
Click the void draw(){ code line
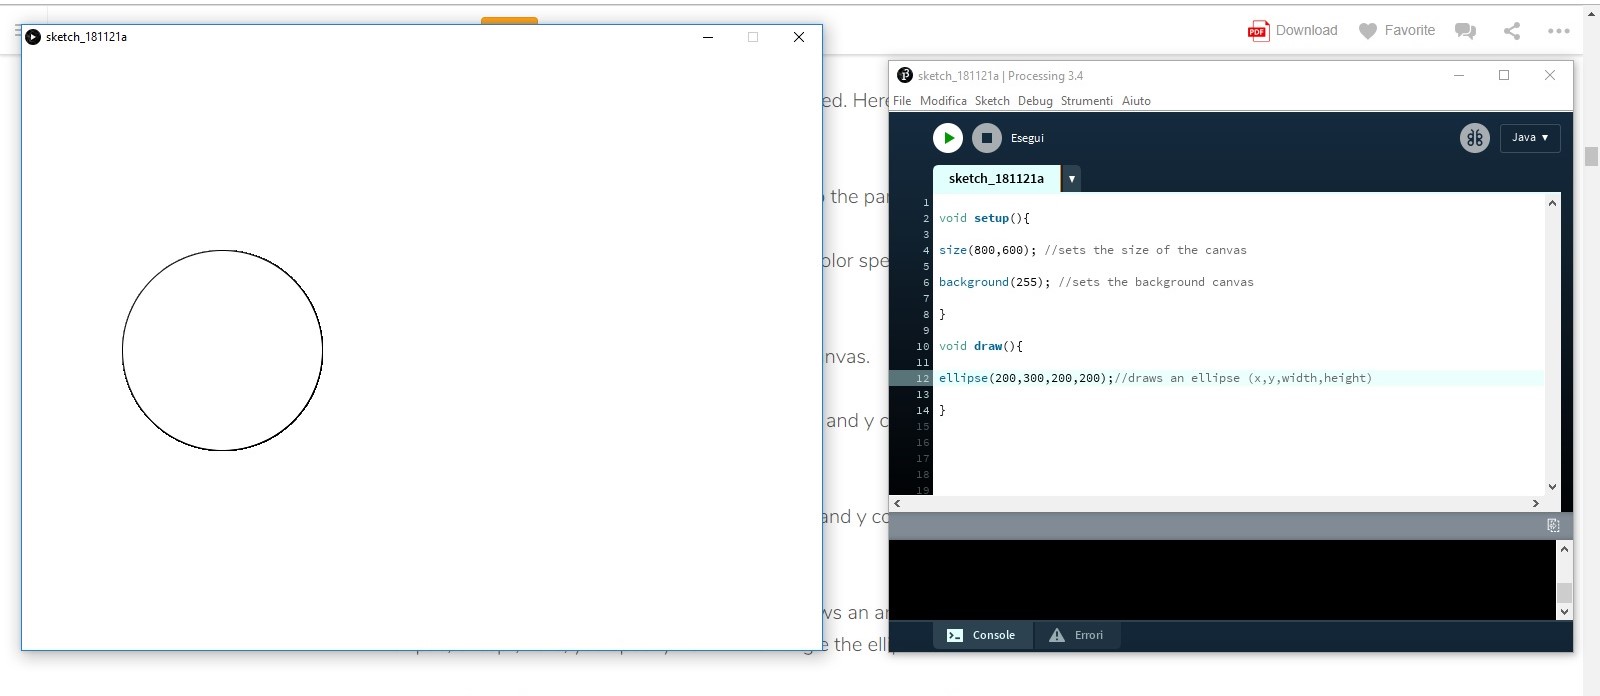point(981,346)
